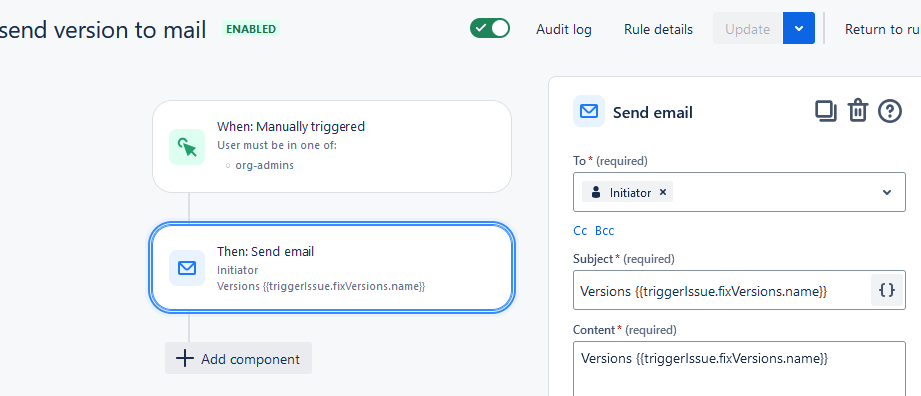921x396 pixels.
Task: Click the curly braces smart values button
Action: pyautogui.click(x=886, y=290)
